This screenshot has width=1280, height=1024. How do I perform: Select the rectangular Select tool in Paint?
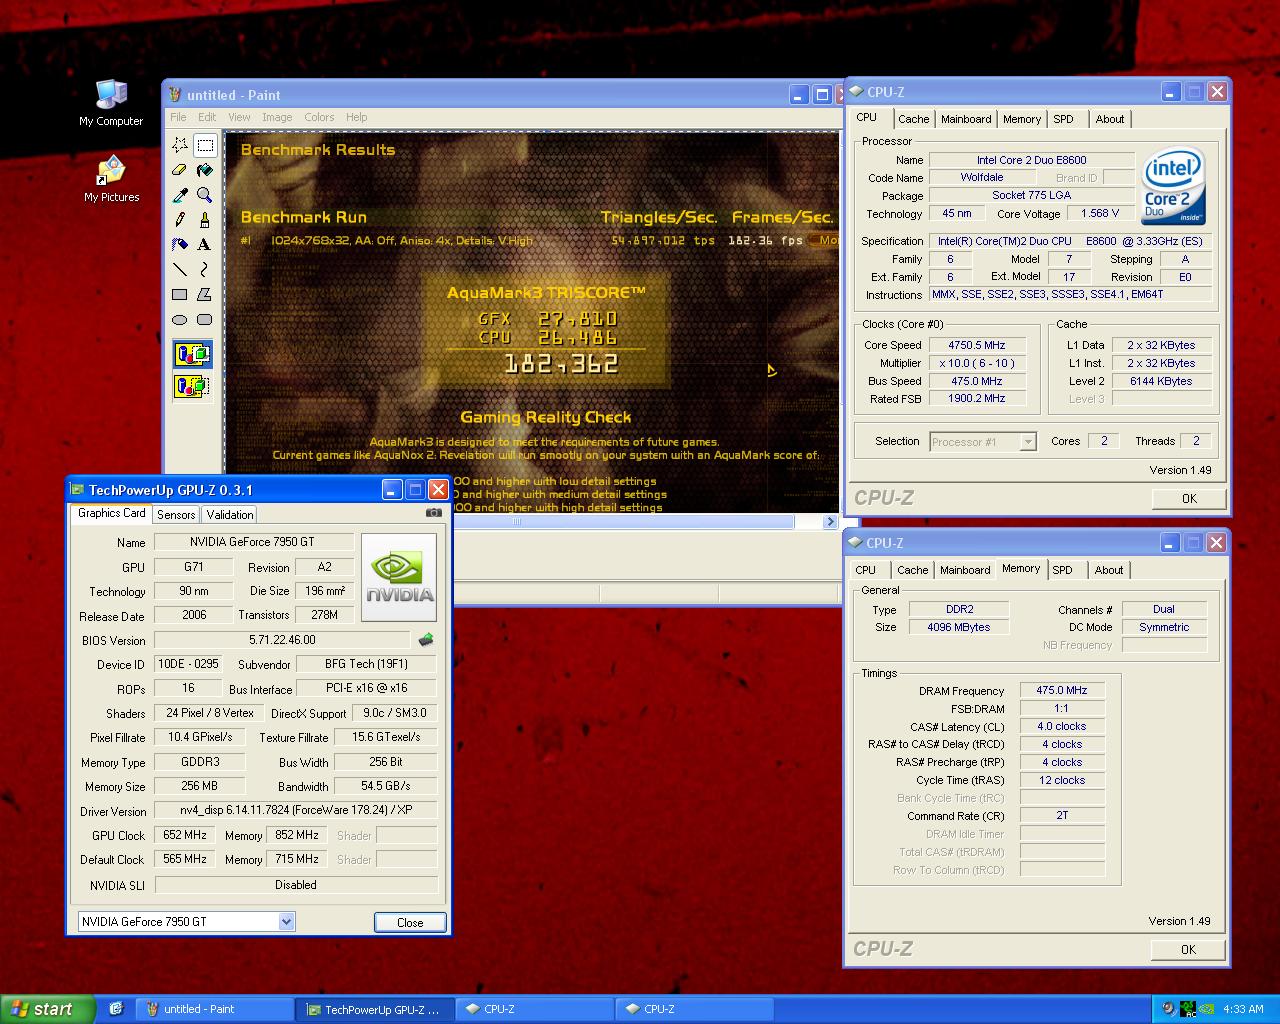(205, 145)
